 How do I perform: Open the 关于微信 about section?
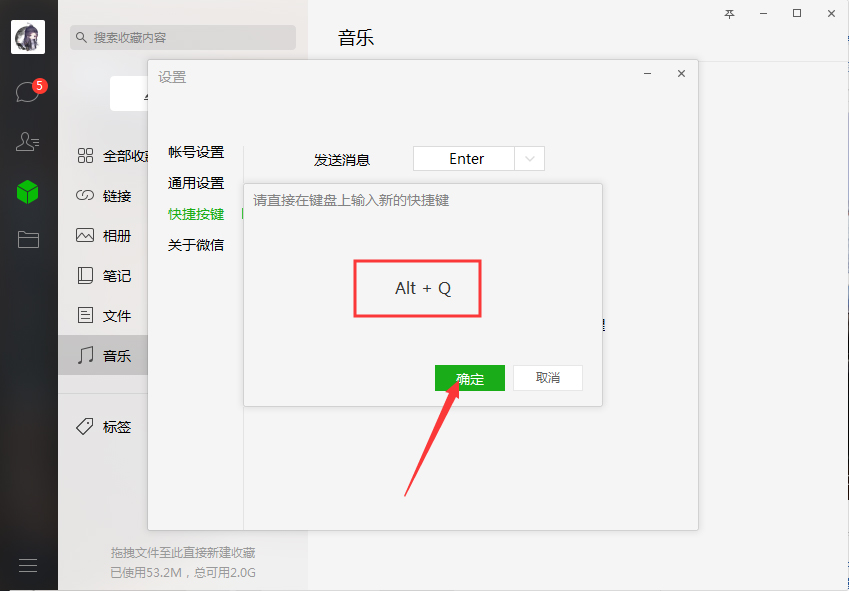(197, 244)
